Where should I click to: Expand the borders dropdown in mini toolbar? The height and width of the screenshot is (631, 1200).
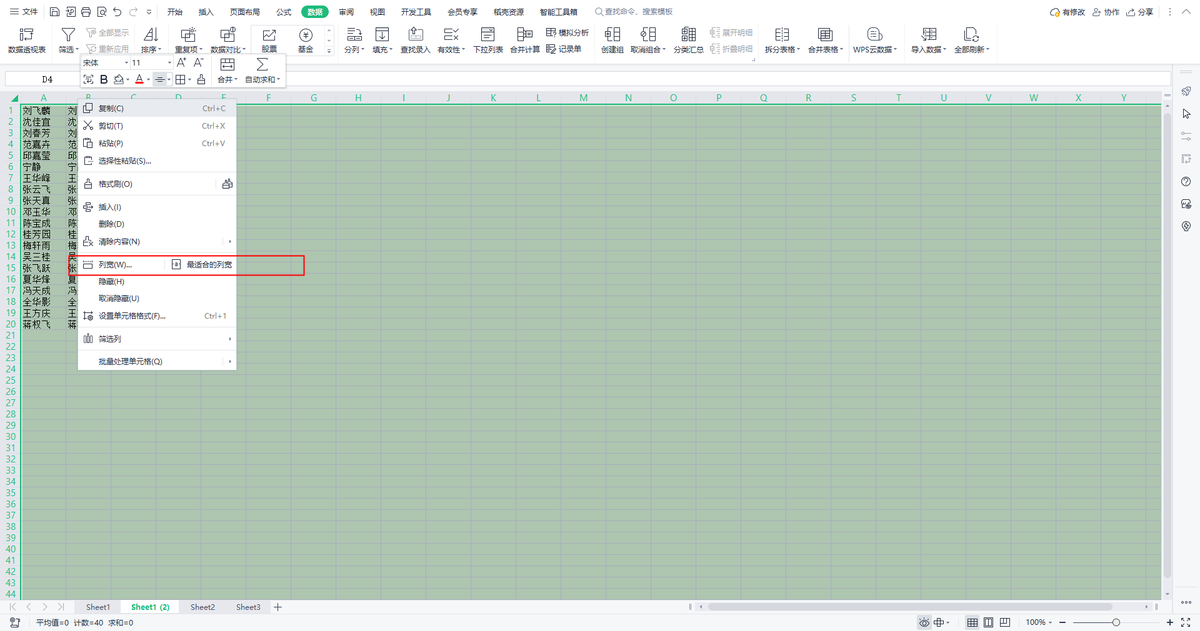point(190,80)
